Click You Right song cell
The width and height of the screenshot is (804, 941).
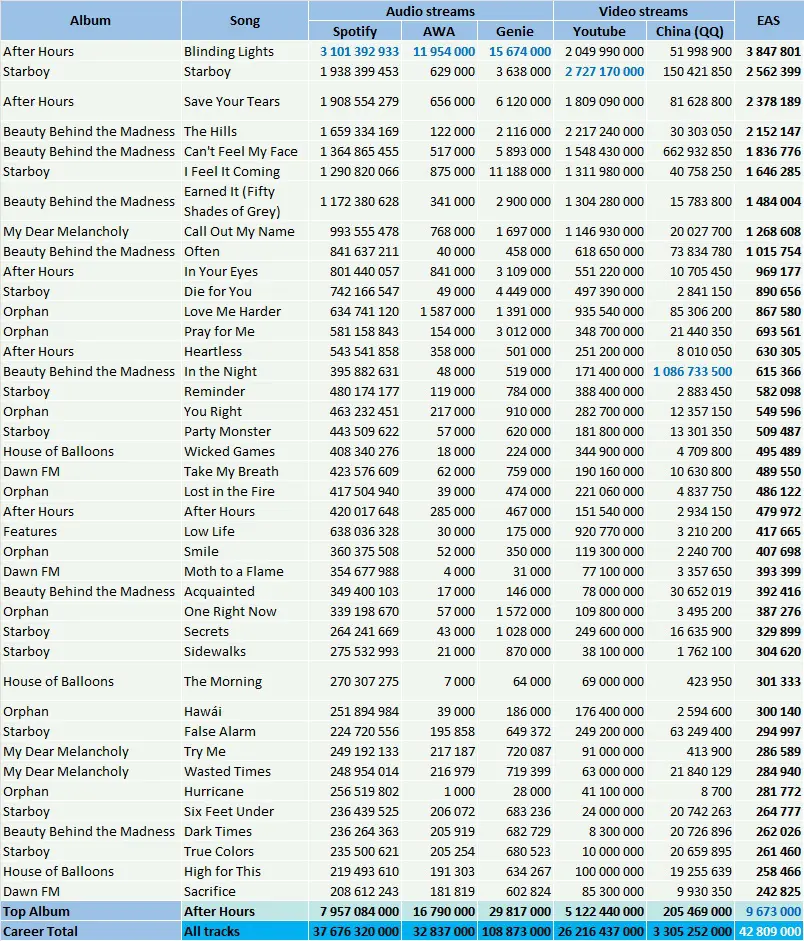pos(245,412)
